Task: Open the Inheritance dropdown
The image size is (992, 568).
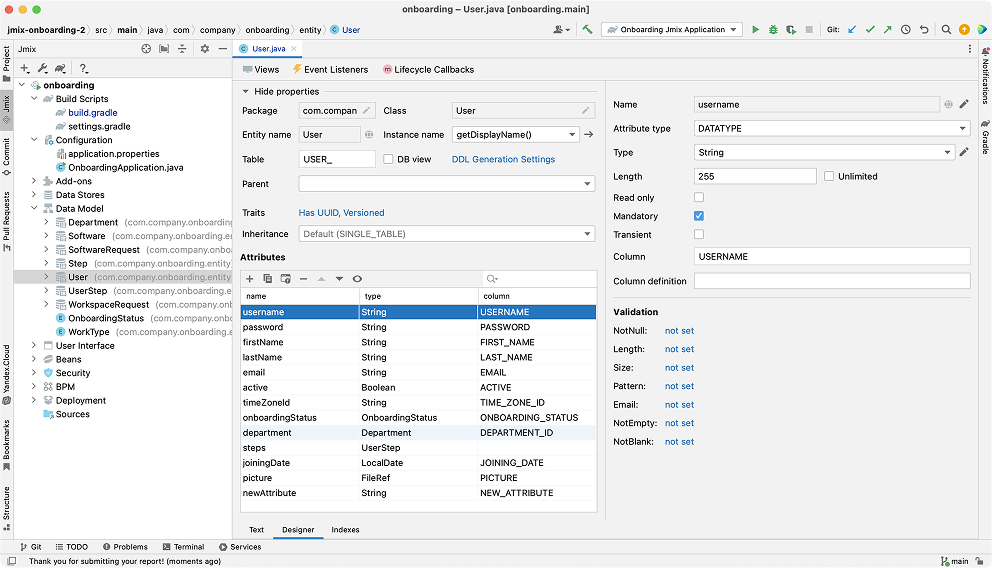Action: pyautogui.click(x=446, y=234)
